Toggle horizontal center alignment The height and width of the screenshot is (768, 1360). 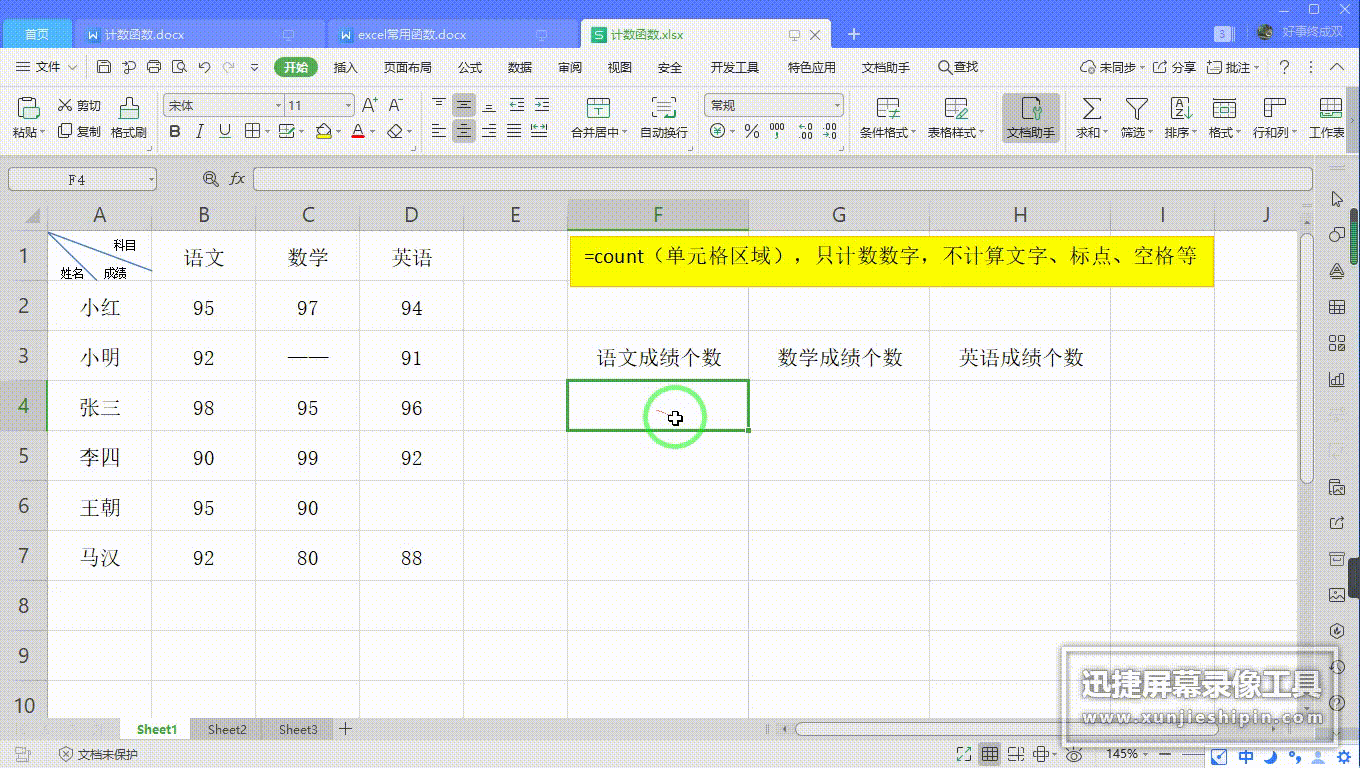[464, 131]
